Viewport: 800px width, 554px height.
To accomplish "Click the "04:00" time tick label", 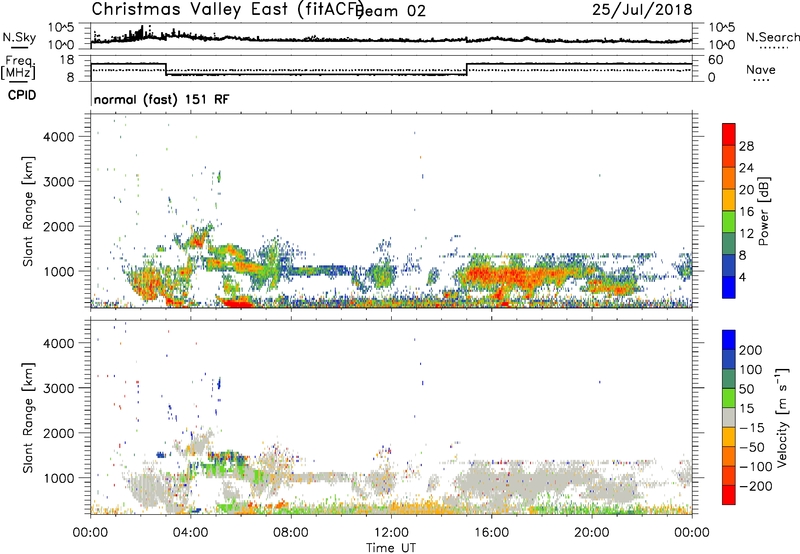I will pyautogui.click(x=191, y=533).
